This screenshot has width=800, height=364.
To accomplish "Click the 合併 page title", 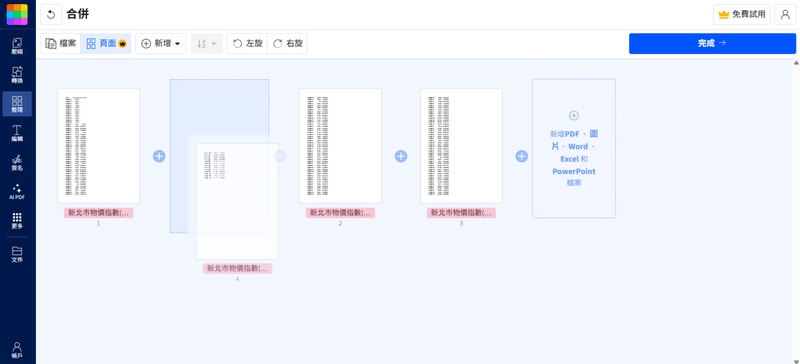I will [x=78, y=14].
